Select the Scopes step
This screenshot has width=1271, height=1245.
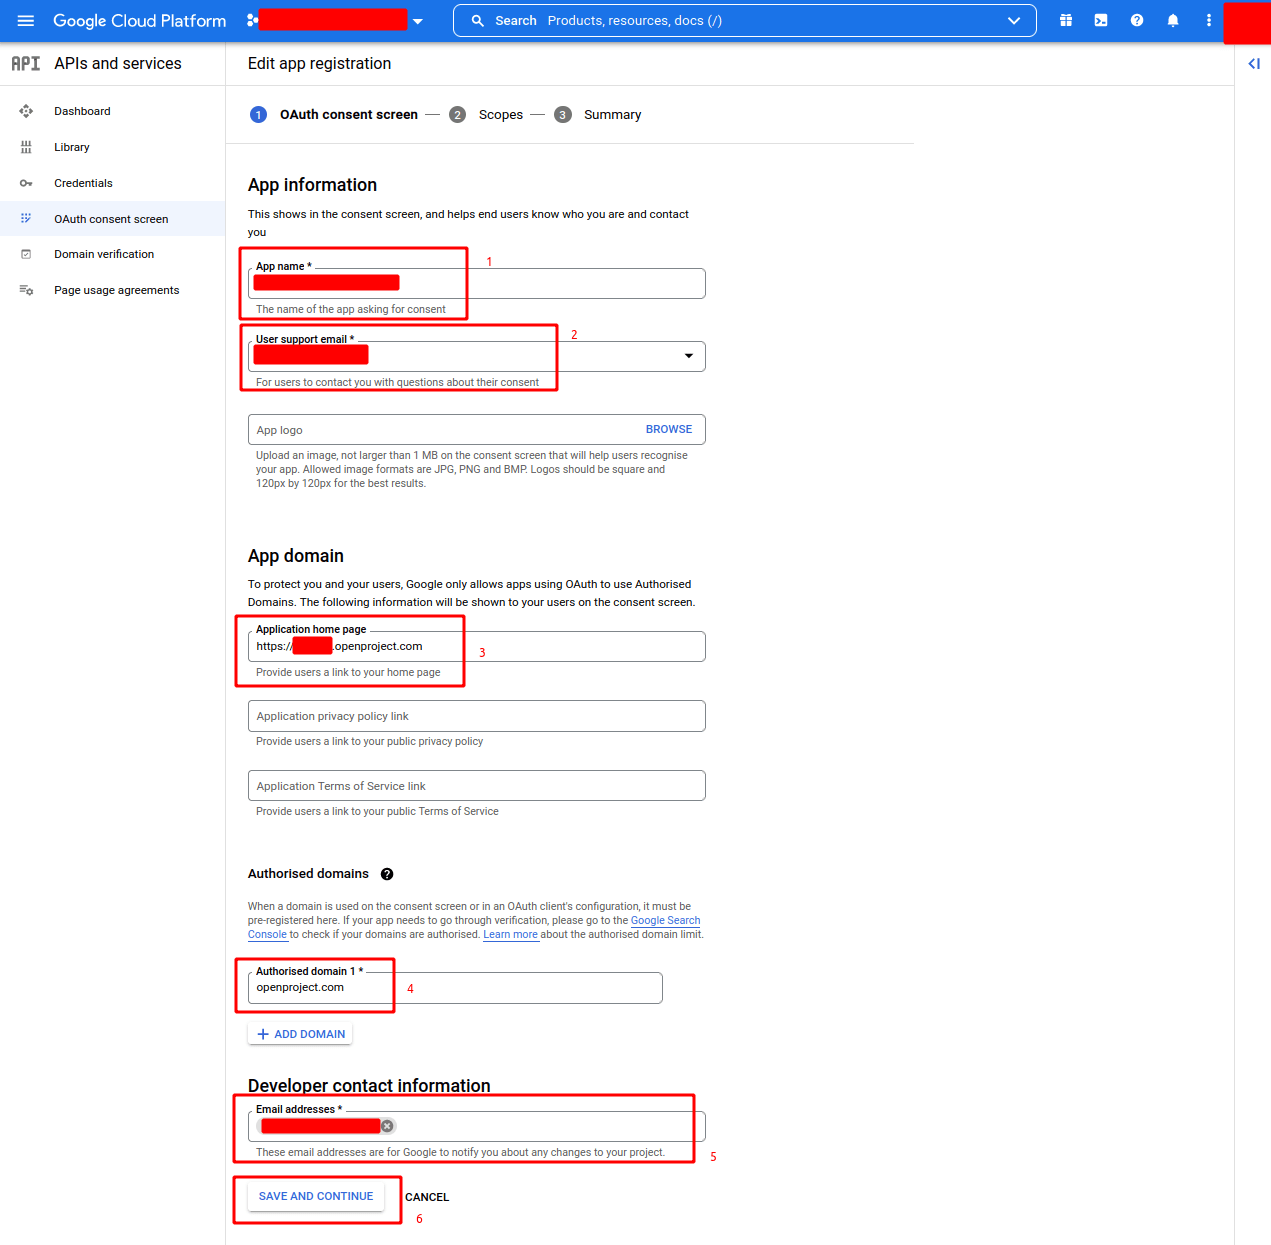tap(500, 115)
